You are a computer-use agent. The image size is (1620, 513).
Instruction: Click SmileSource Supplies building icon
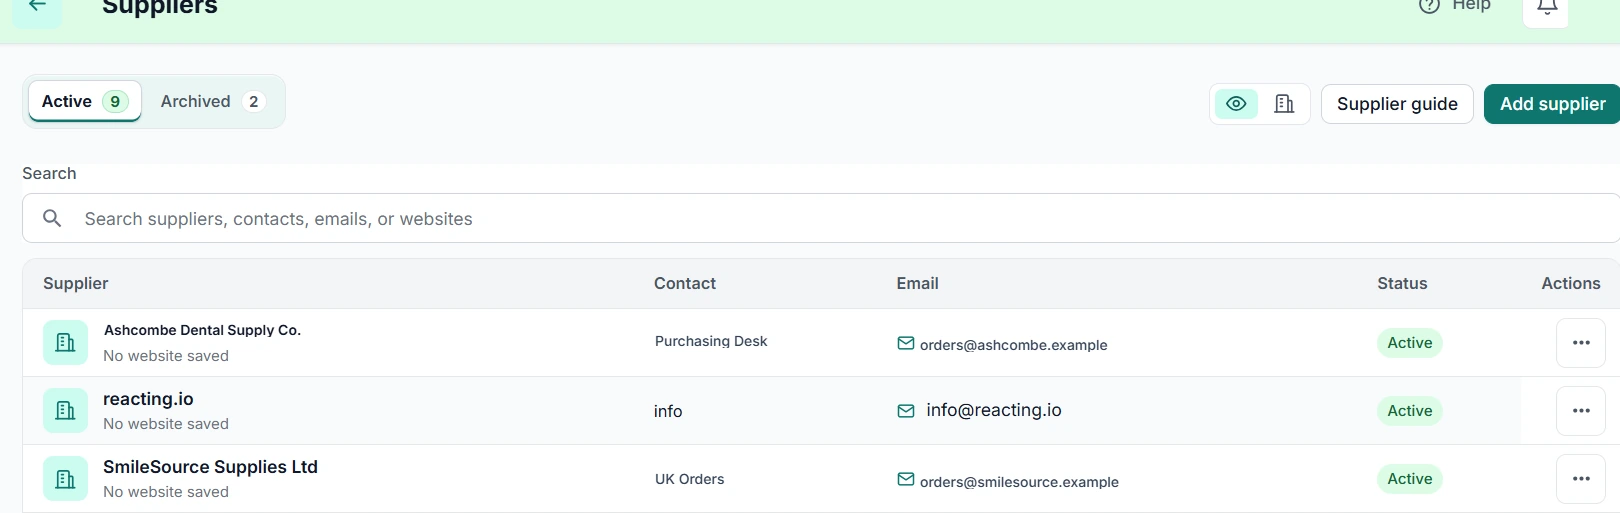click(x=65, y=478)
